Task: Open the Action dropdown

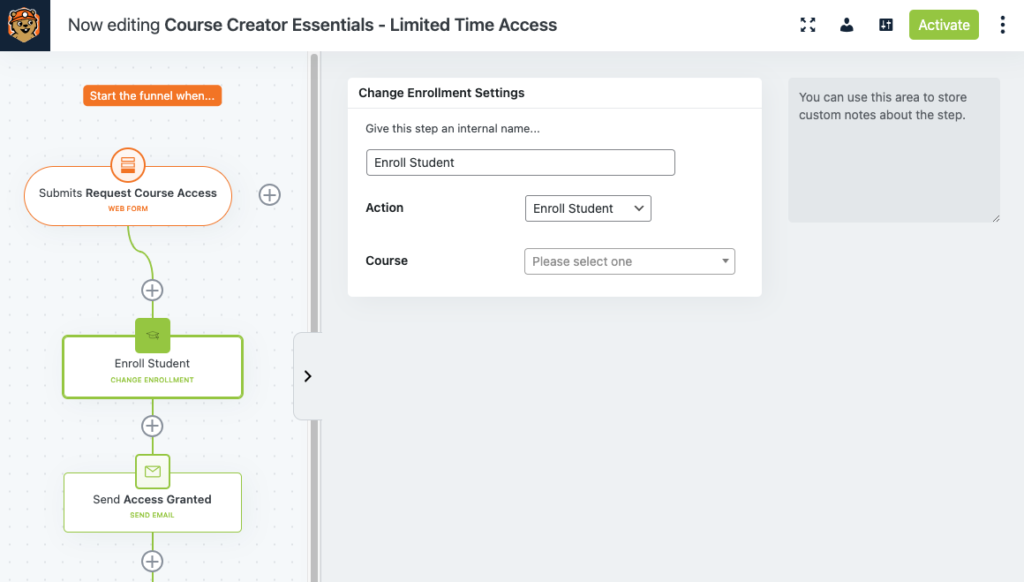Action: click(x=588, y=208)
